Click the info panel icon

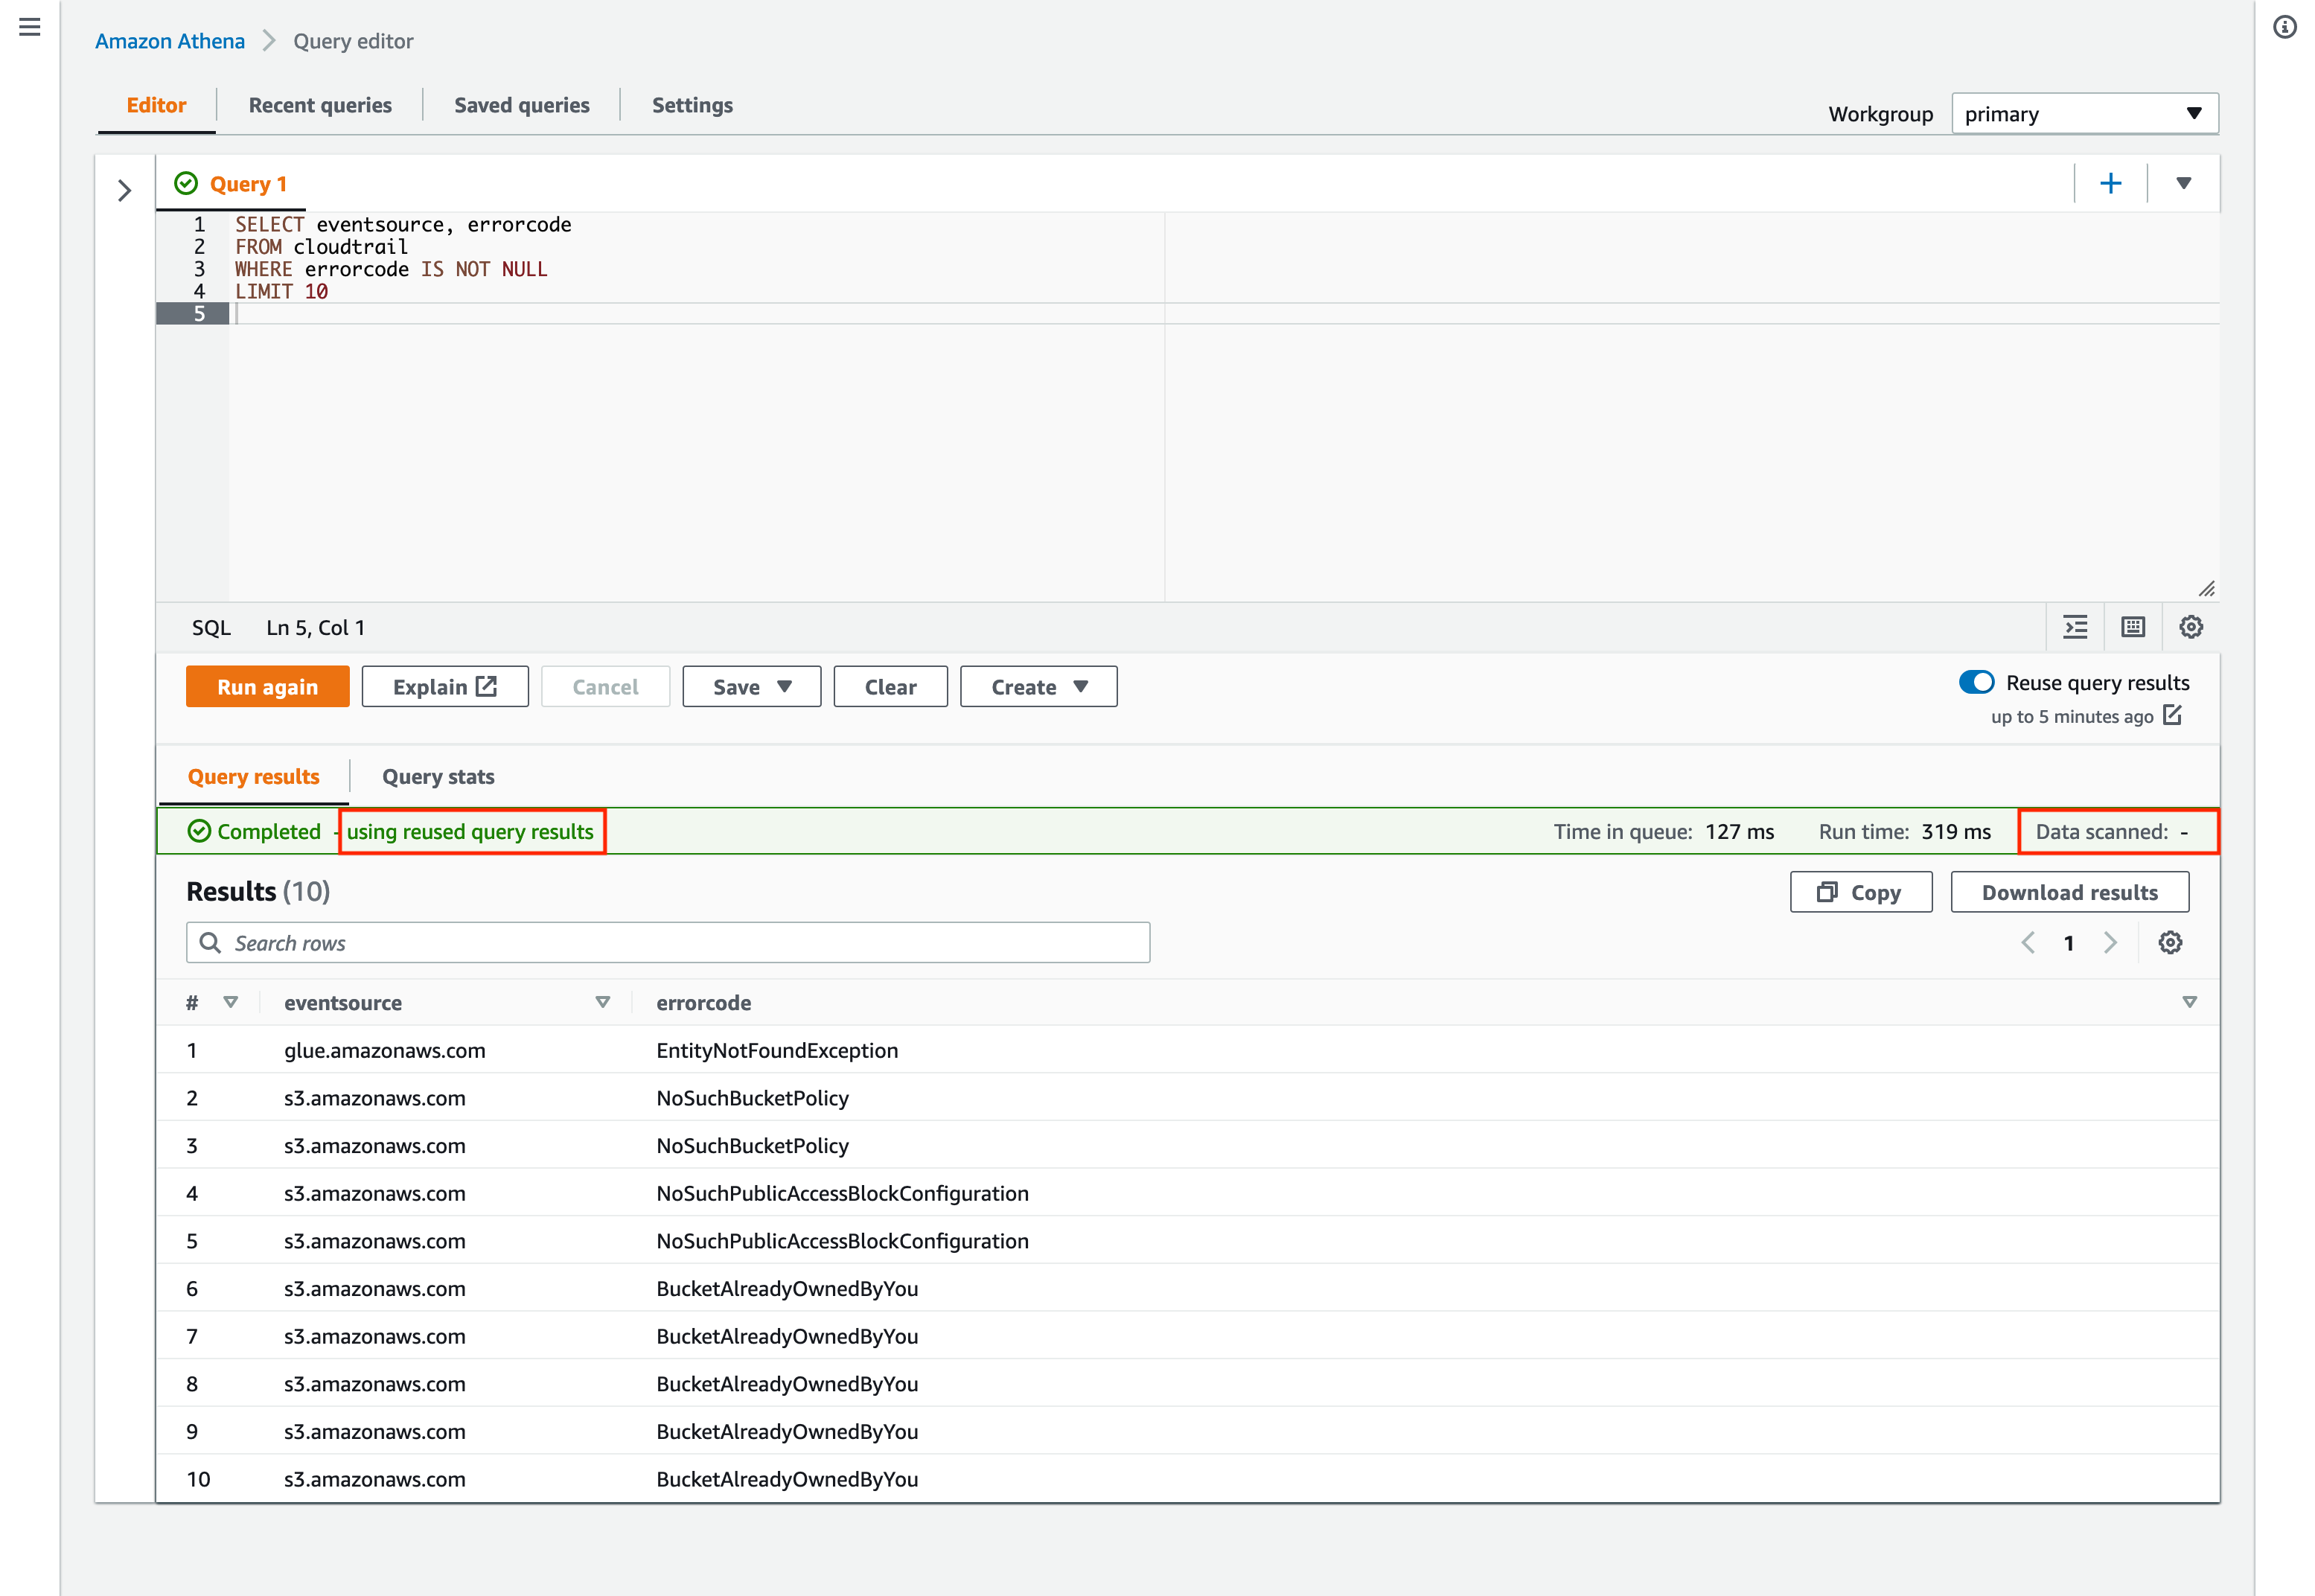point(2284,27)
